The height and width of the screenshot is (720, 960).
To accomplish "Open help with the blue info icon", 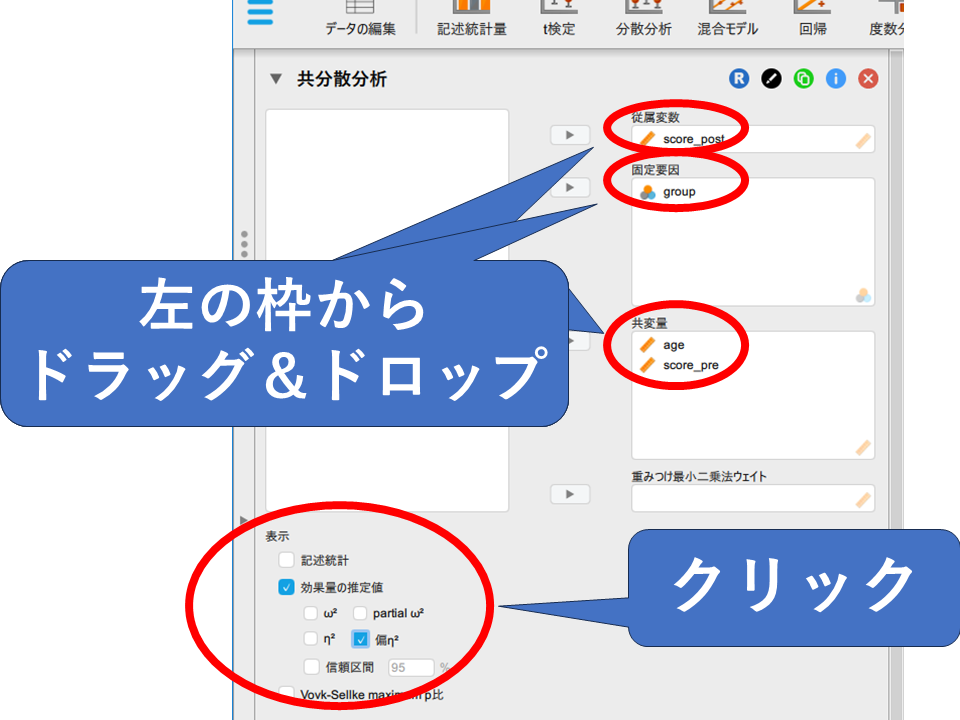I will point(836,79).
